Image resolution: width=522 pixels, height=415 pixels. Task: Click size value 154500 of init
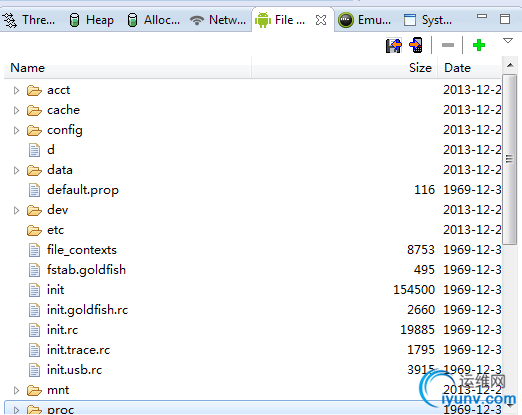coord(414,290)
